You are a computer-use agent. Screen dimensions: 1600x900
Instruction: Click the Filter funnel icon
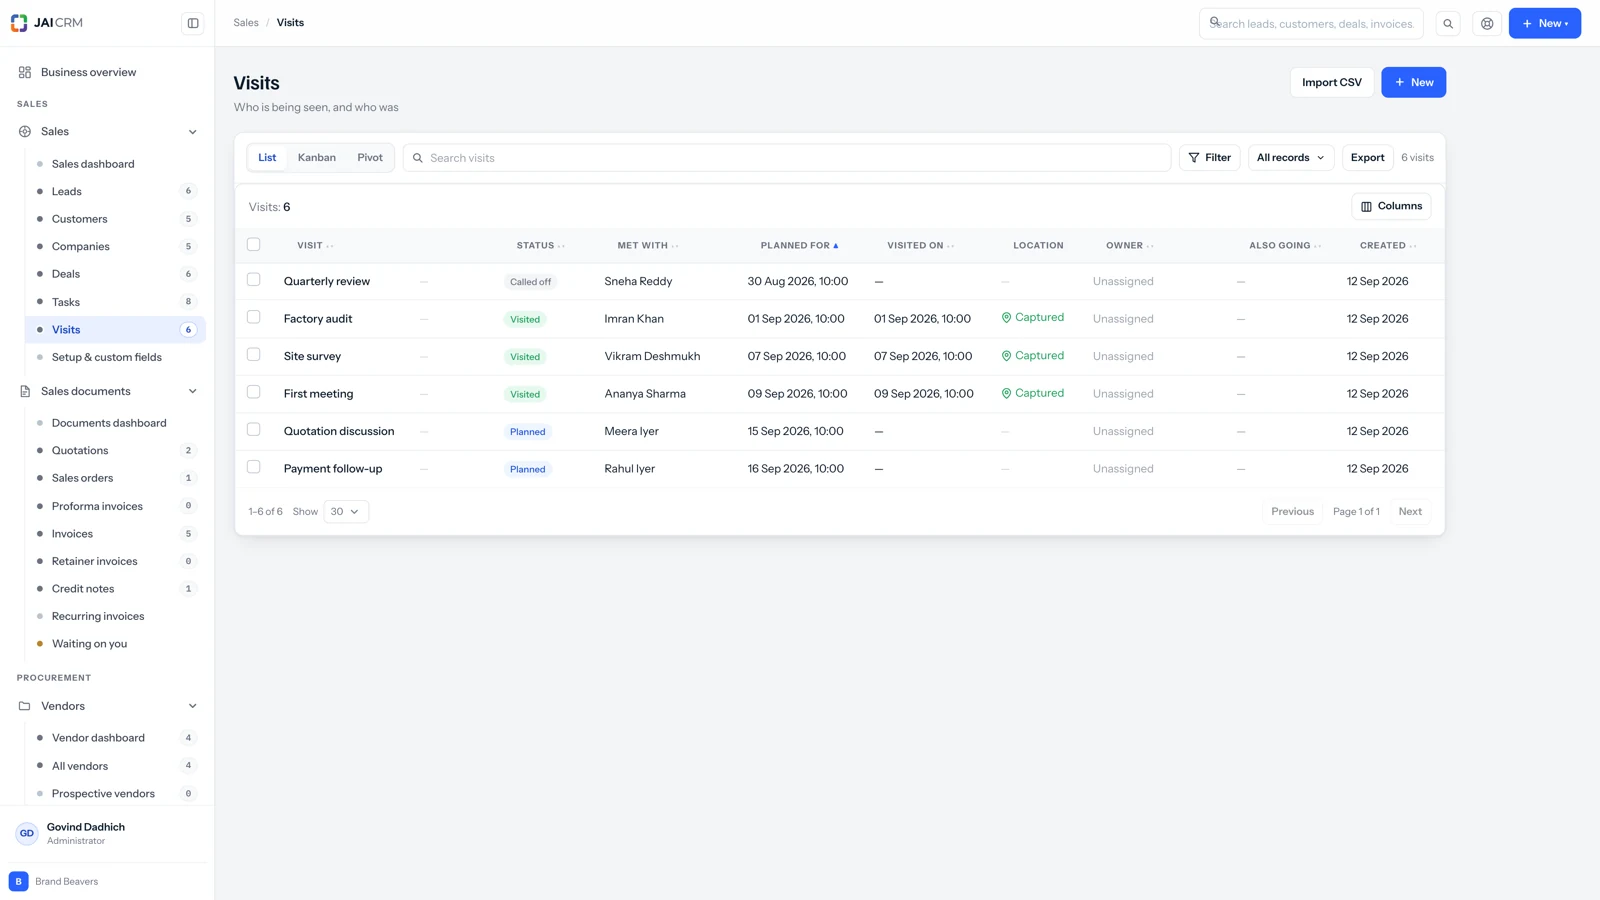coord(1194,158)
